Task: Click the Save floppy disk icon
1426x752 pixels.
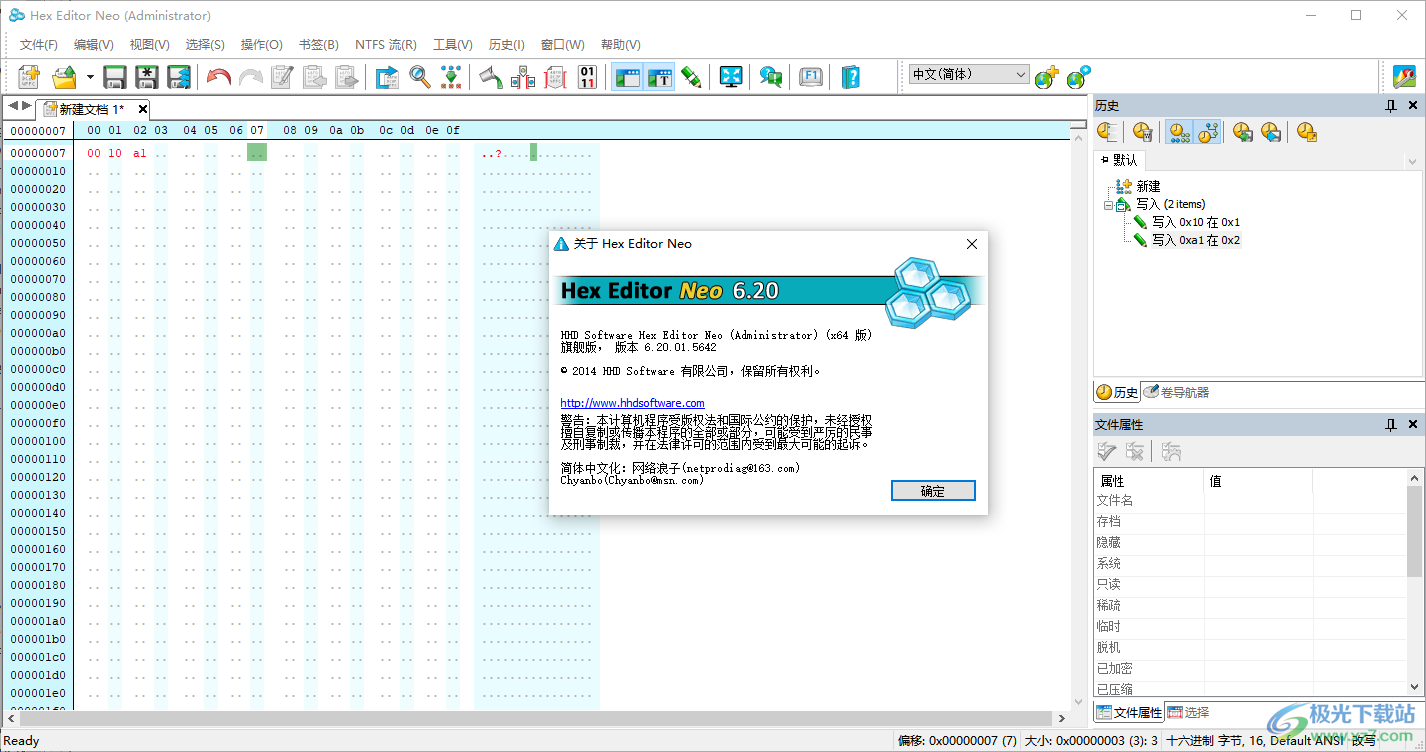Action: click(x=115, y=77)
